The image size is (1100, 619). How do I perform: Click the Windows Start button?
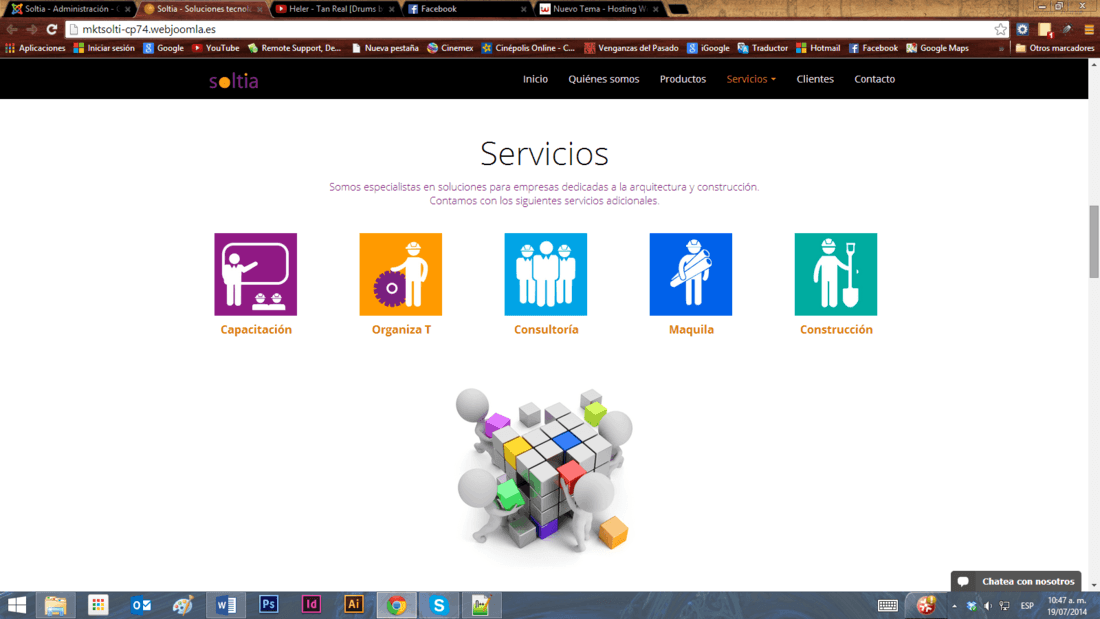(16, 604)
